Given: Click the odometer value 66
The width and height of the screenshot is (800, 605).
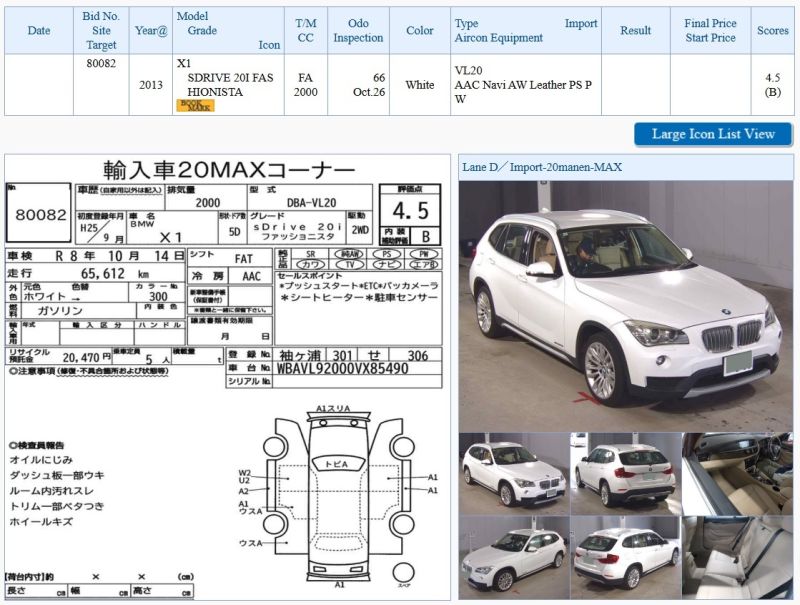Looking at the screenshot, I should coord(379,78).
